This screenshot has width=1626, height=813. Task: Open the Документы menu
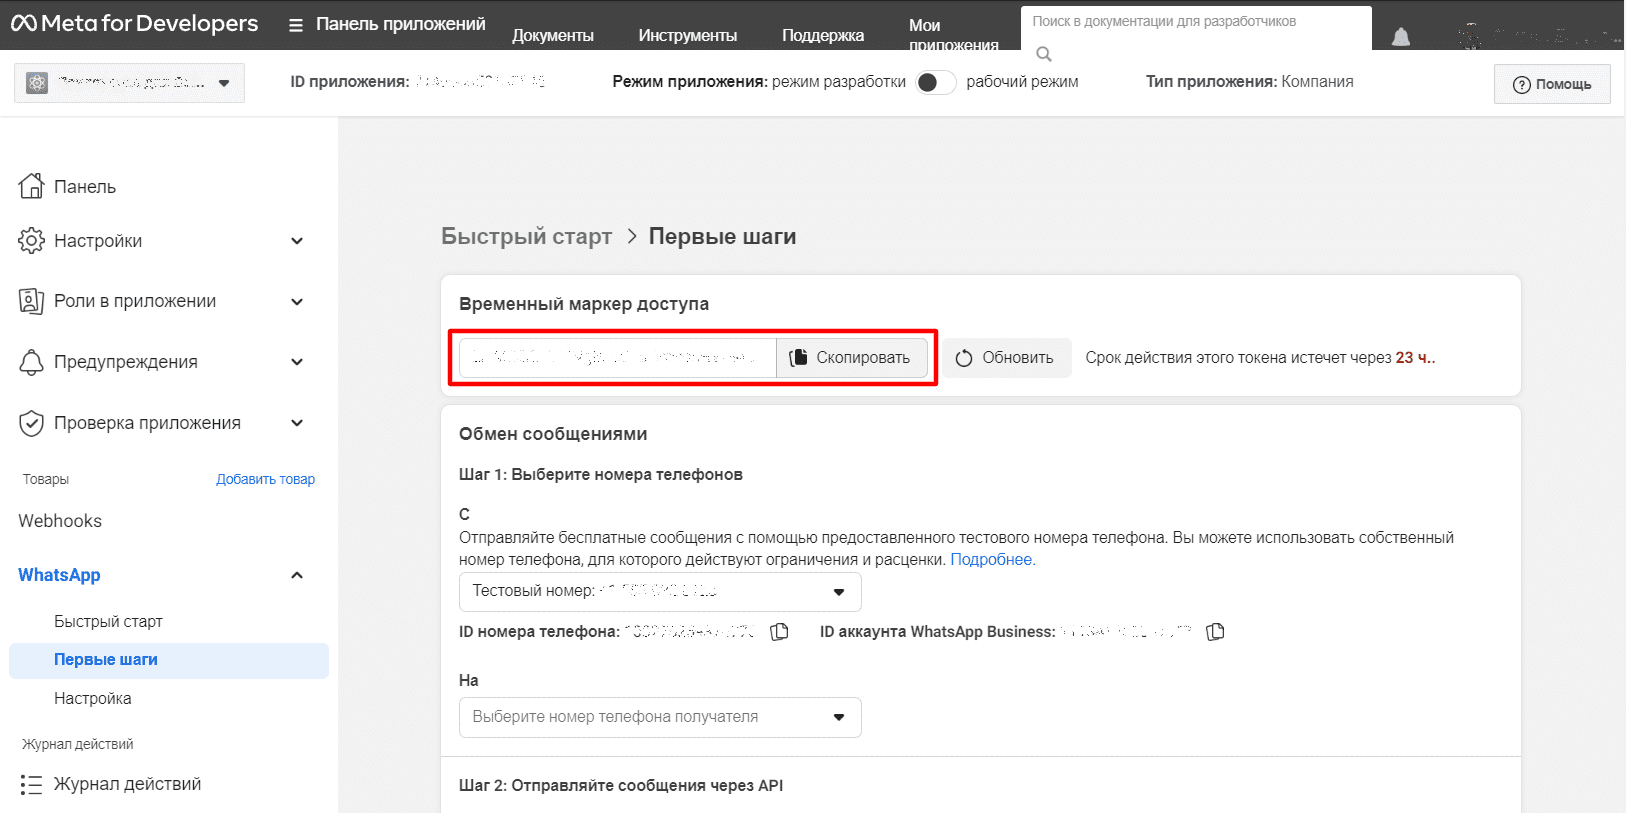coord(553,35)
